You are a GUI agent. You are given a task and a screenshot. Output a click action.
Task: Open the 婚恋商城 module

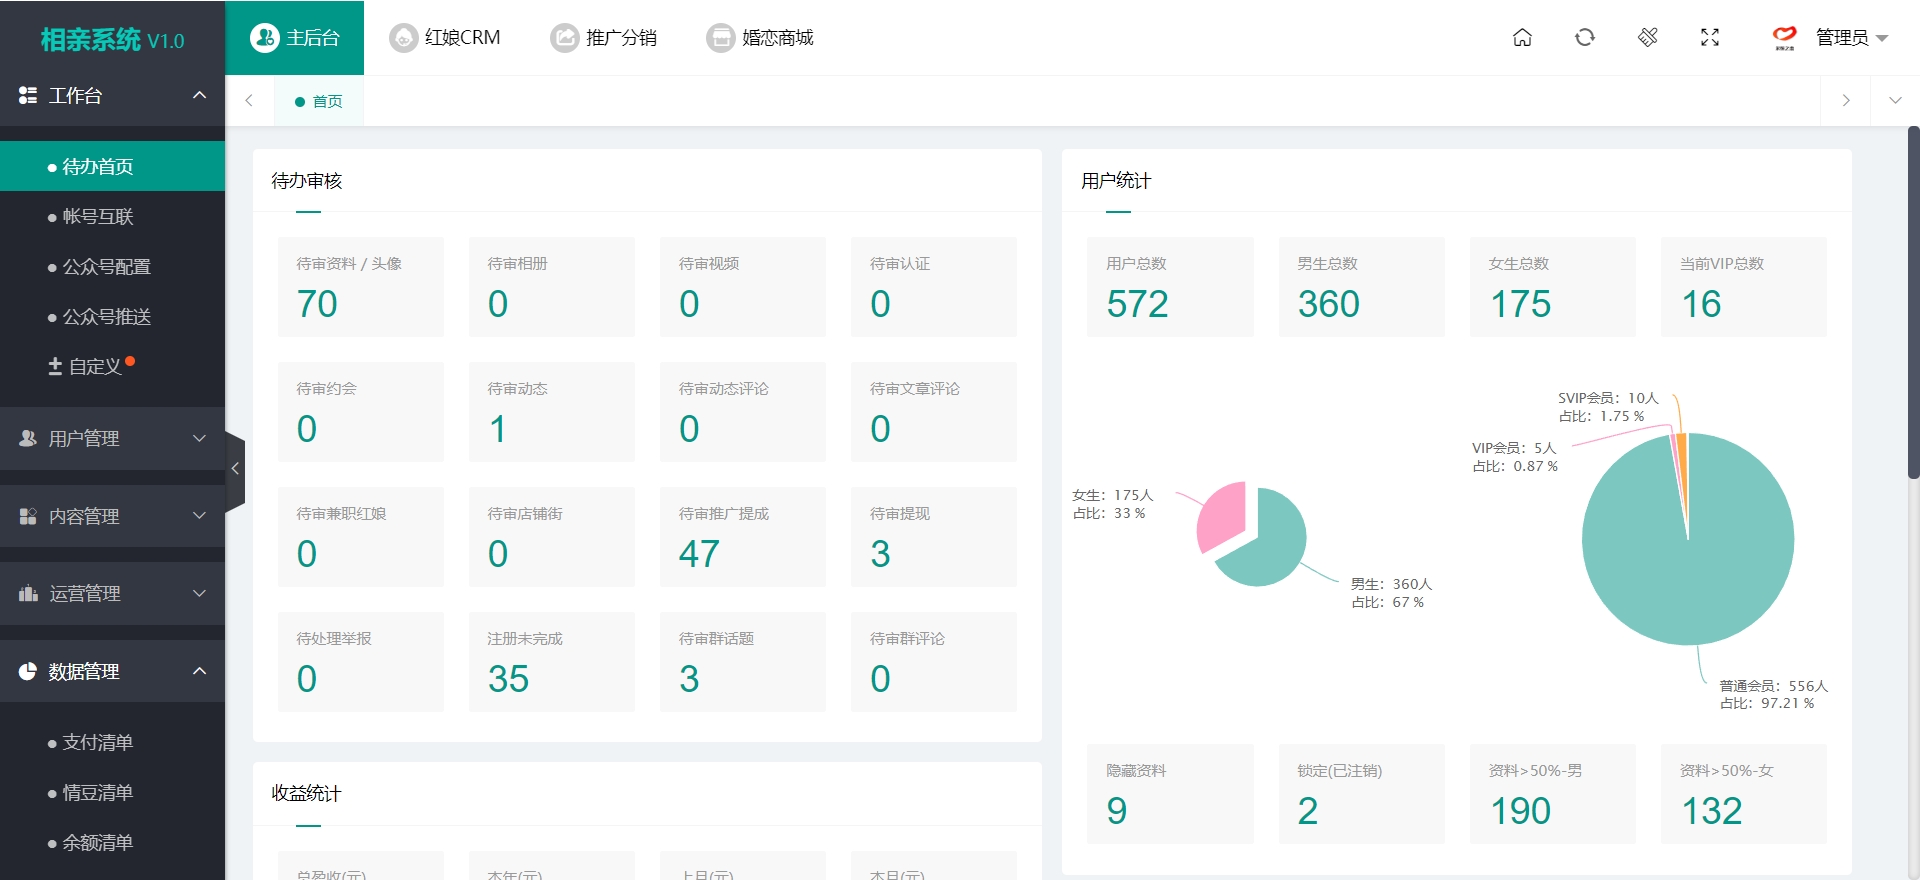pos(760,38)
